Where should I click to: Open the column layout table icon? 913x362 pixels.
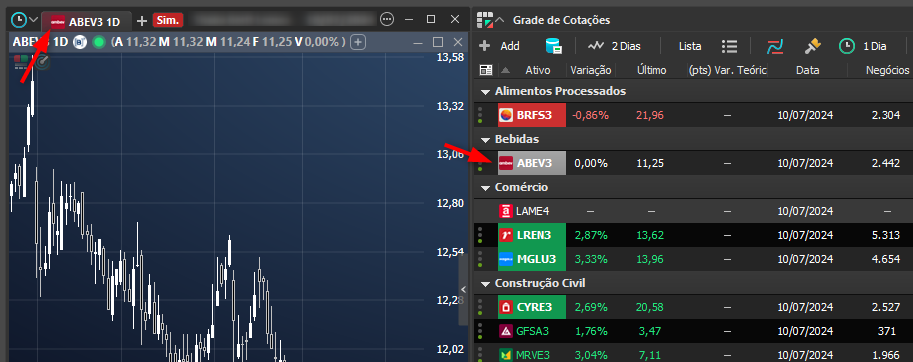pyautogui.click(x=486, y=70)
